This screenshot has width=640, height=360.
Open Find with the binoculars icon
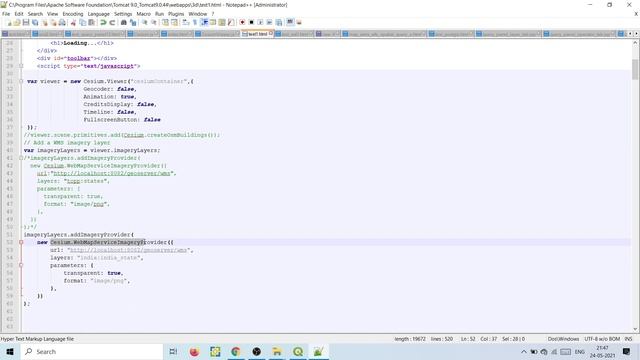tap(123, 22)
